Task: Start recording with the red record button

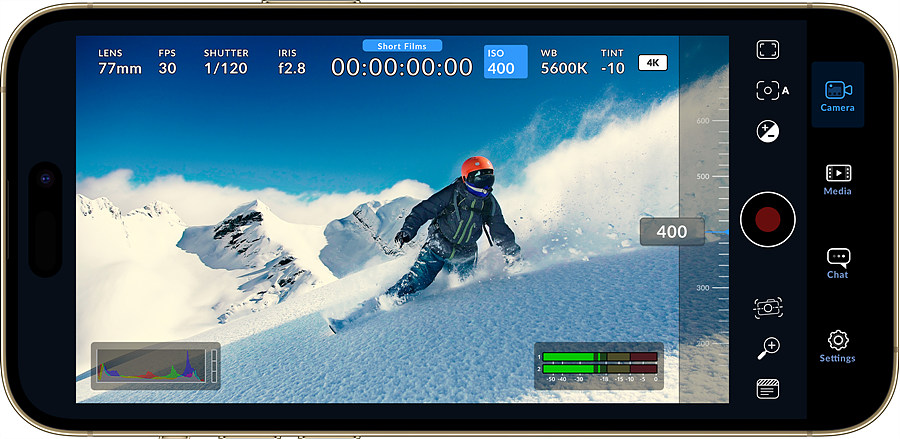Action: [767, 219]
